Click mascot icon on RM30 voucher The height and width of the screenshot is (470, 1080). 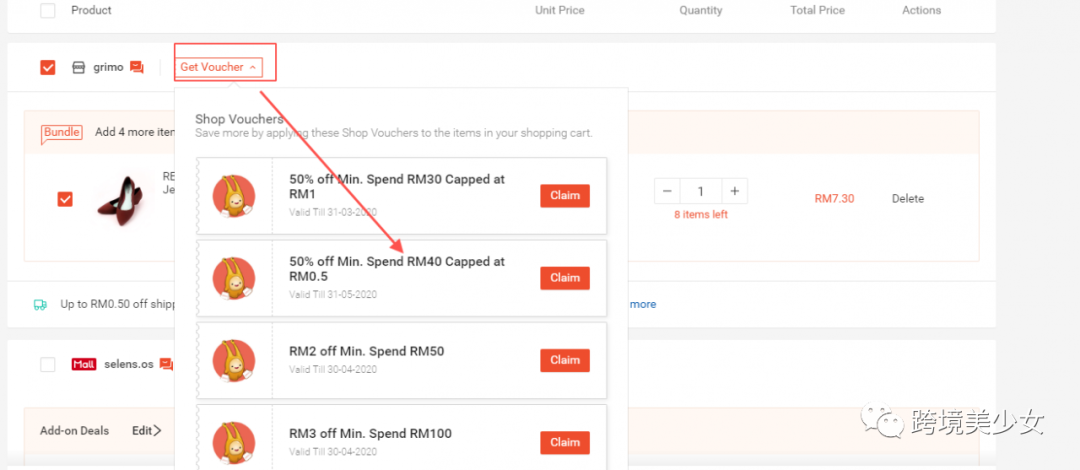(233, 196)
